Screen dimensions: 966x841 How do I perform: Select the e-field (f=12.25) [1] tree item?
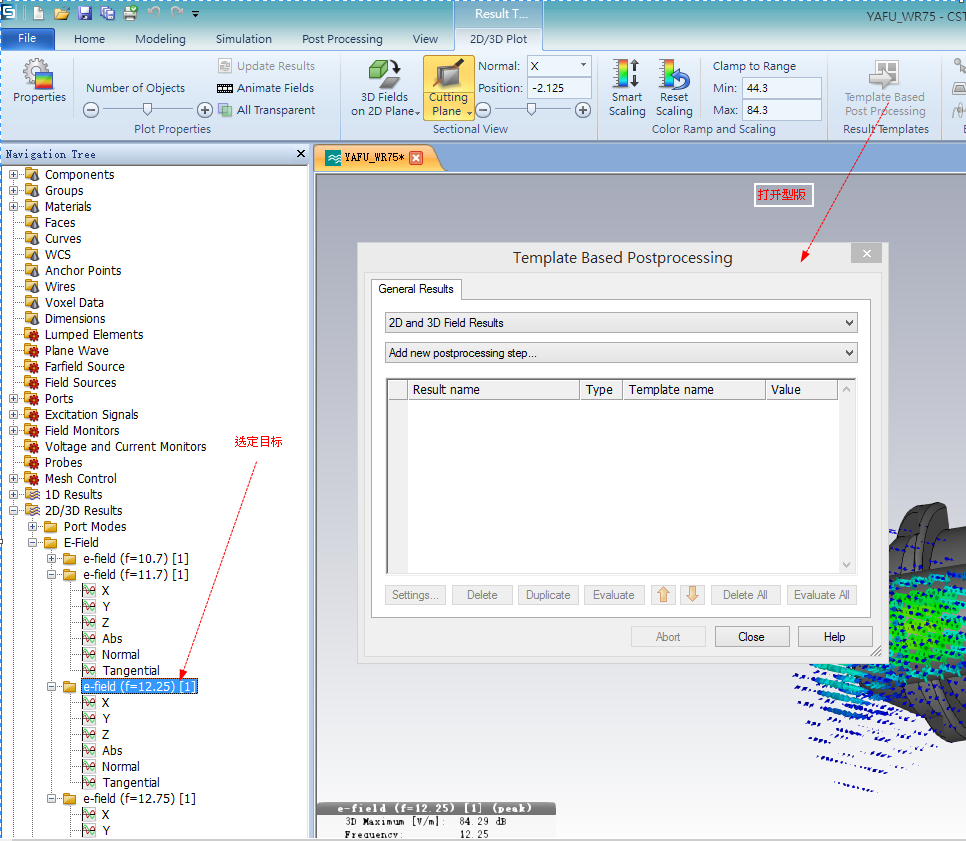[x=140, y=686]
